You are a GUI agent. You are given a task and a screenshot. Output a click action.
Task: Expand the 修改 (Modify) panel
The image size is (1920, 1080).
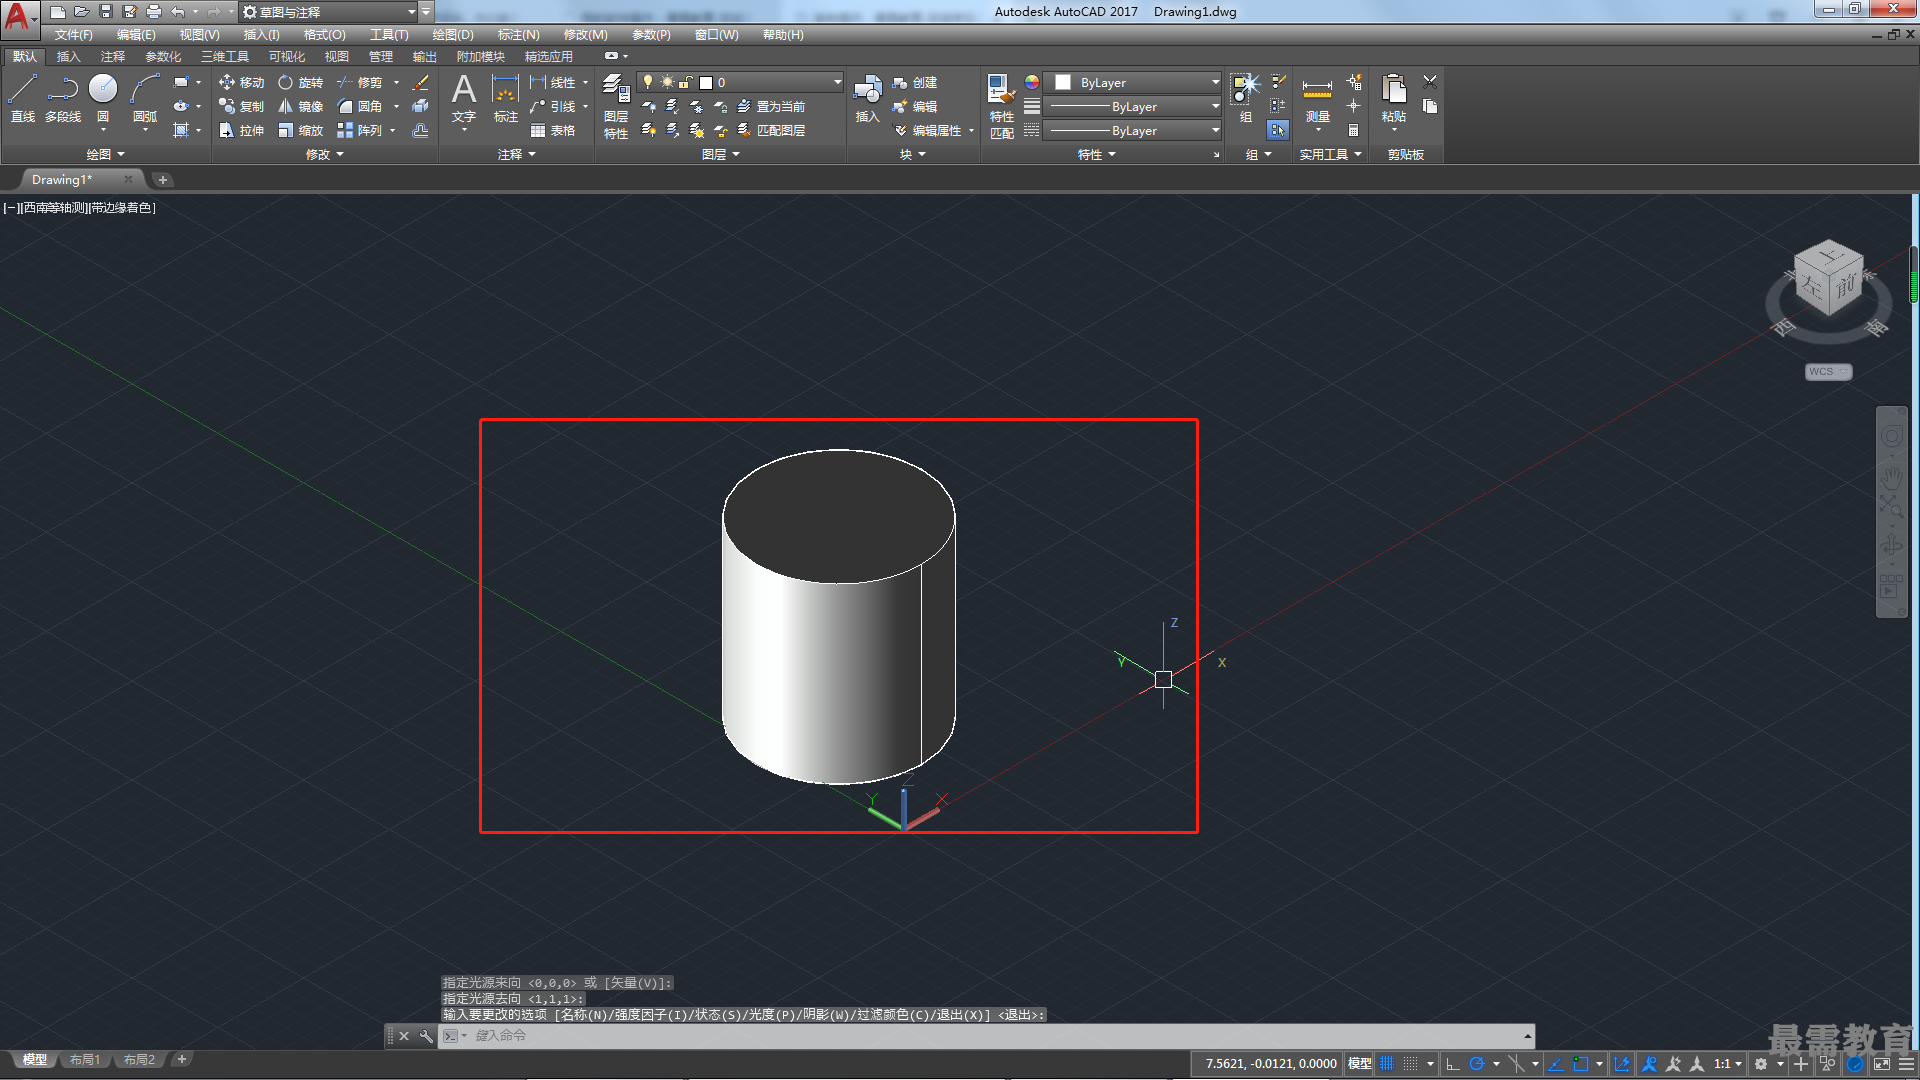tap(324, 154)
